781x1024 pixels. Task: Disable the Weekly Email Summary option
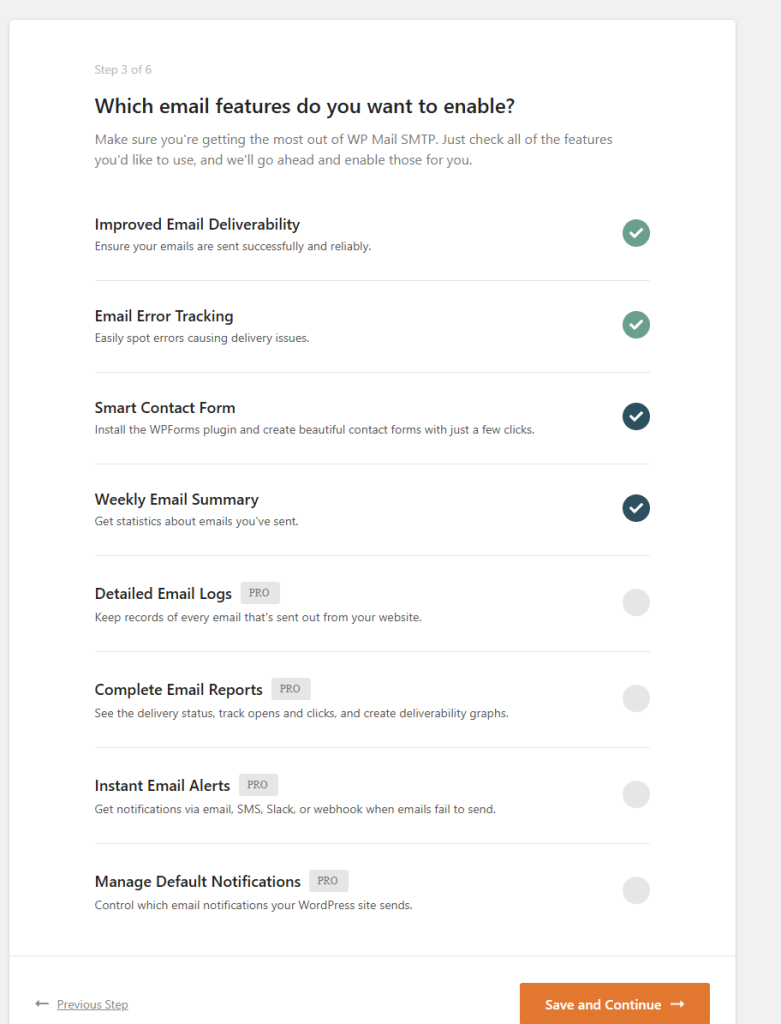click(x=636, y=508)
